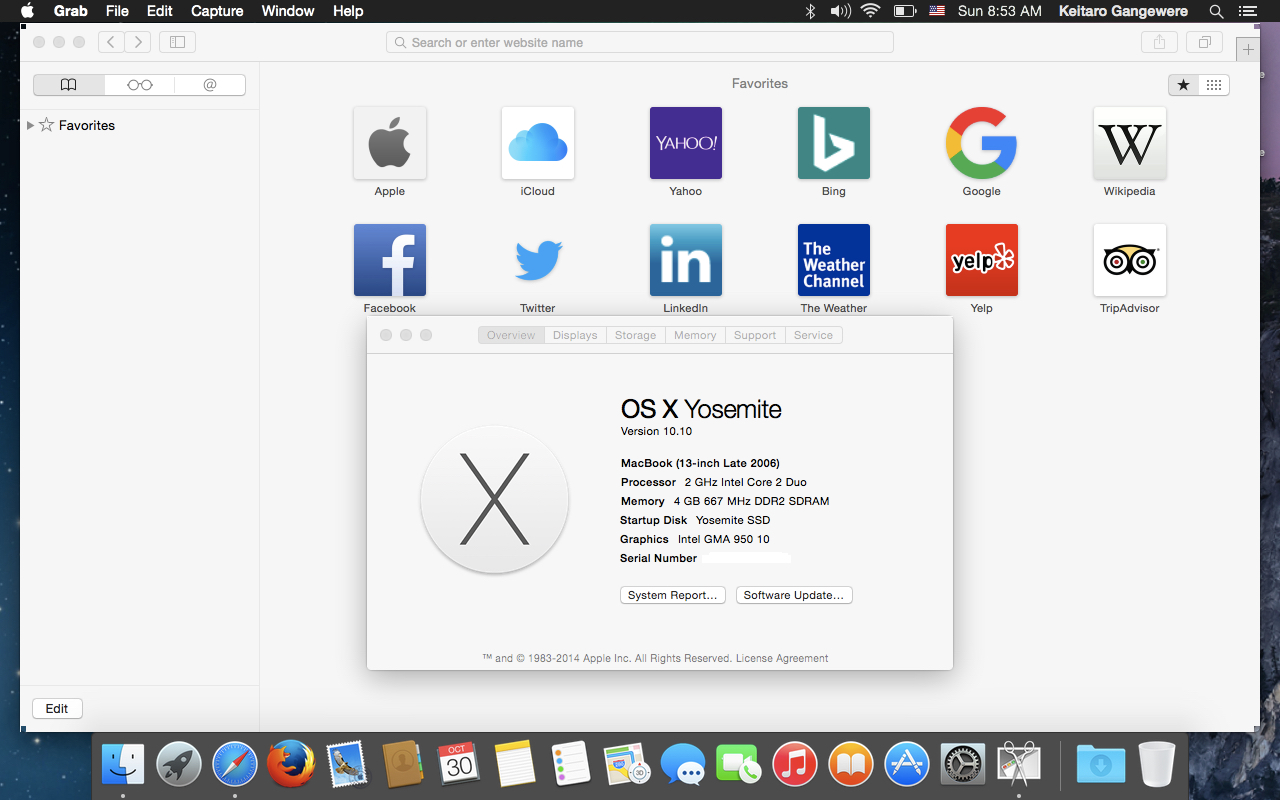
Task: Click the Safari address search field
Action: click(x=640, y=43)
